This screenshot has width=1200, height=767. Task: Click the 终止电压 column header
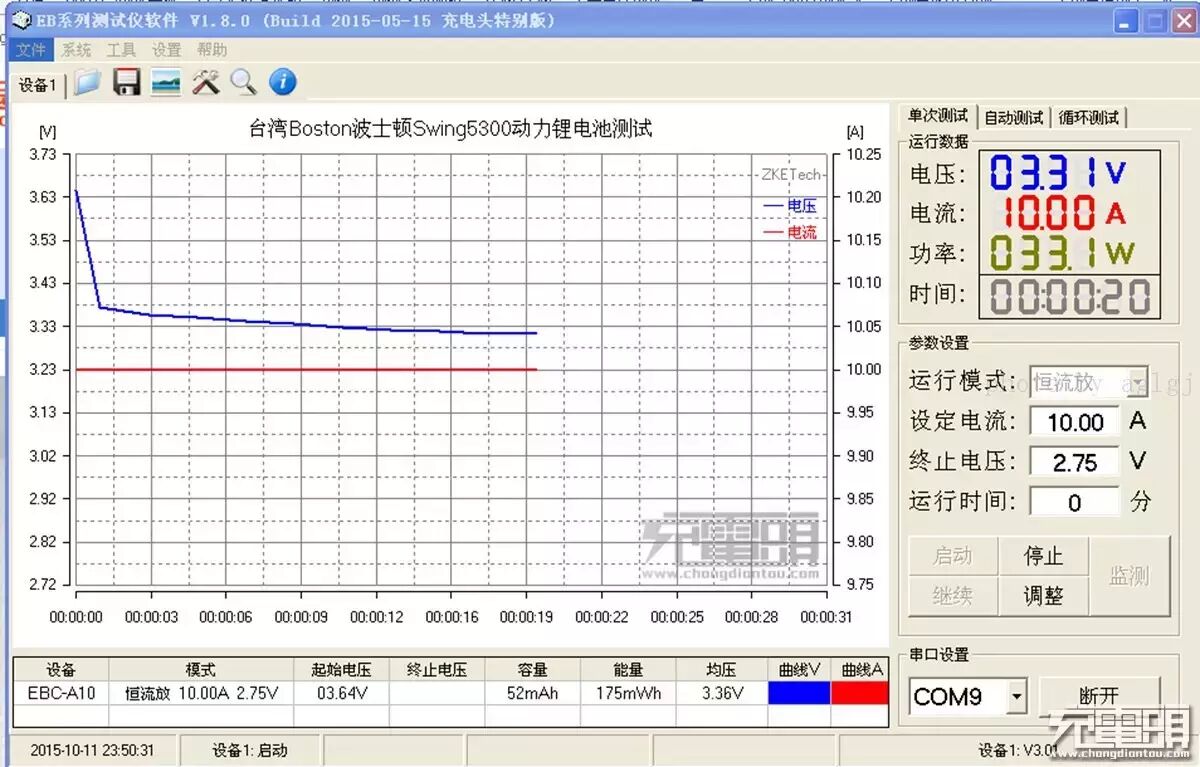437,669
